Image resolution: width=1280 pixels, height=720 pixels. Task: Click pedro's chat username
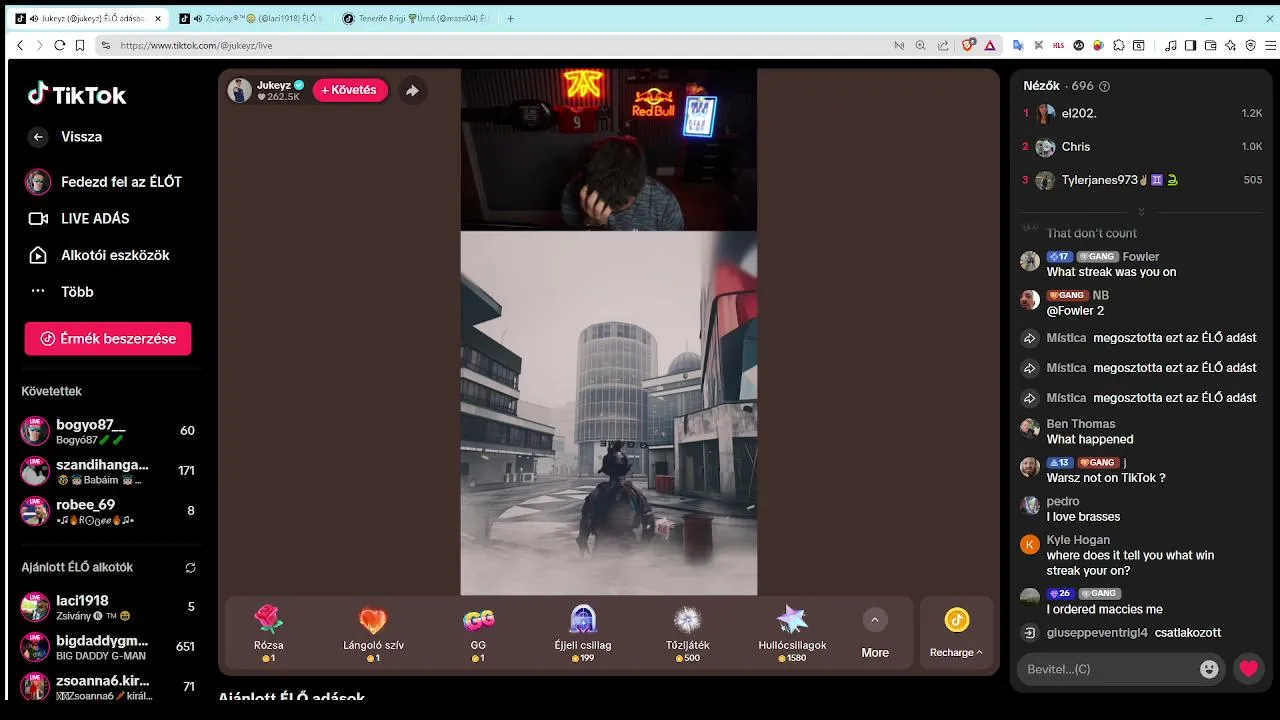coord(1063,501)
